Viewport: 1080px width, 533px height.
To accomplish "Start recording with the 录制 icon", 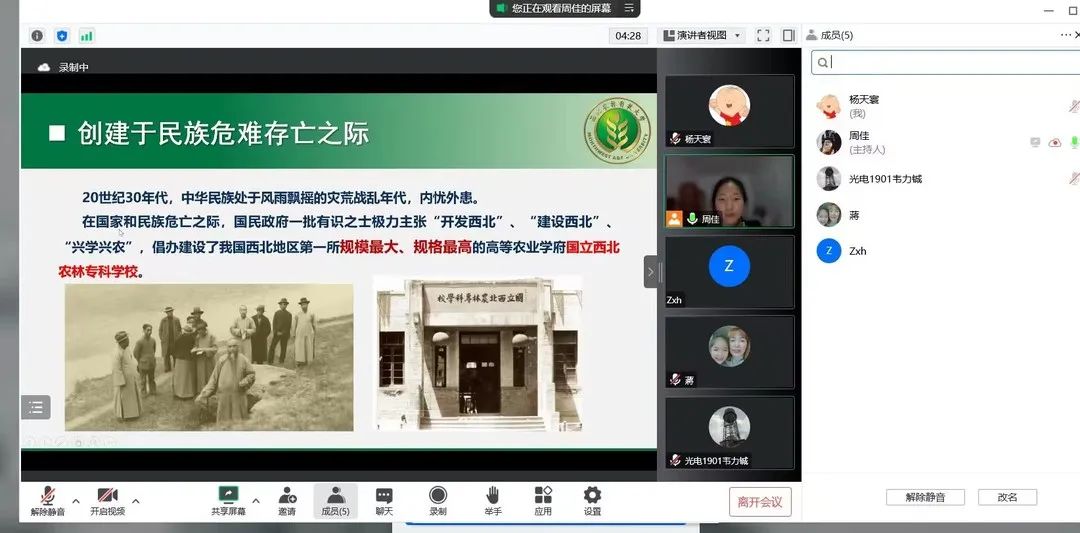I will (x=438, y=495).
